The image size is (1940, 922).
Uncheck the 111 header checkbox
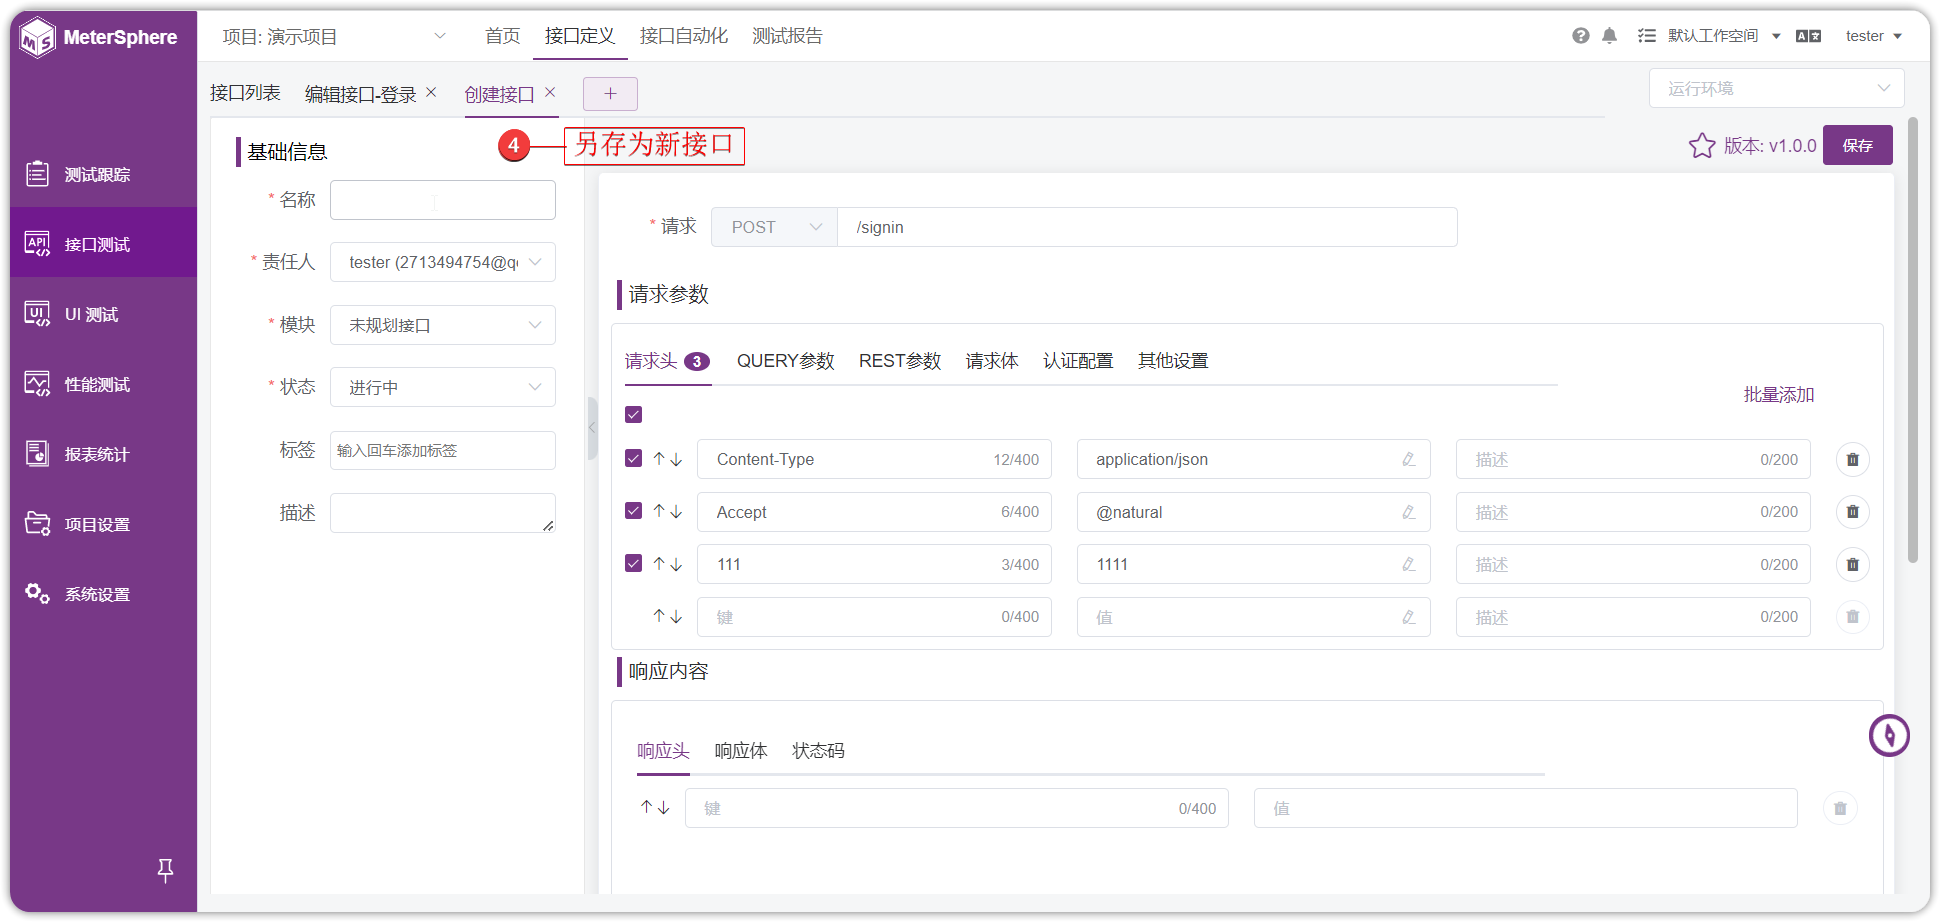(x=633, y=563)
